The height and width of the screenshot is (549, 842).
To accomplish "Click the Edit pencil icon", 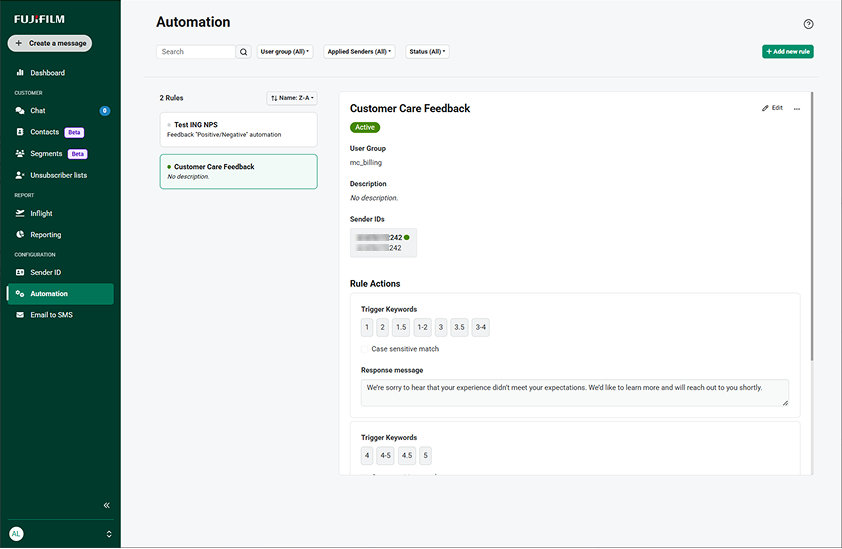I will click(766, 108).
